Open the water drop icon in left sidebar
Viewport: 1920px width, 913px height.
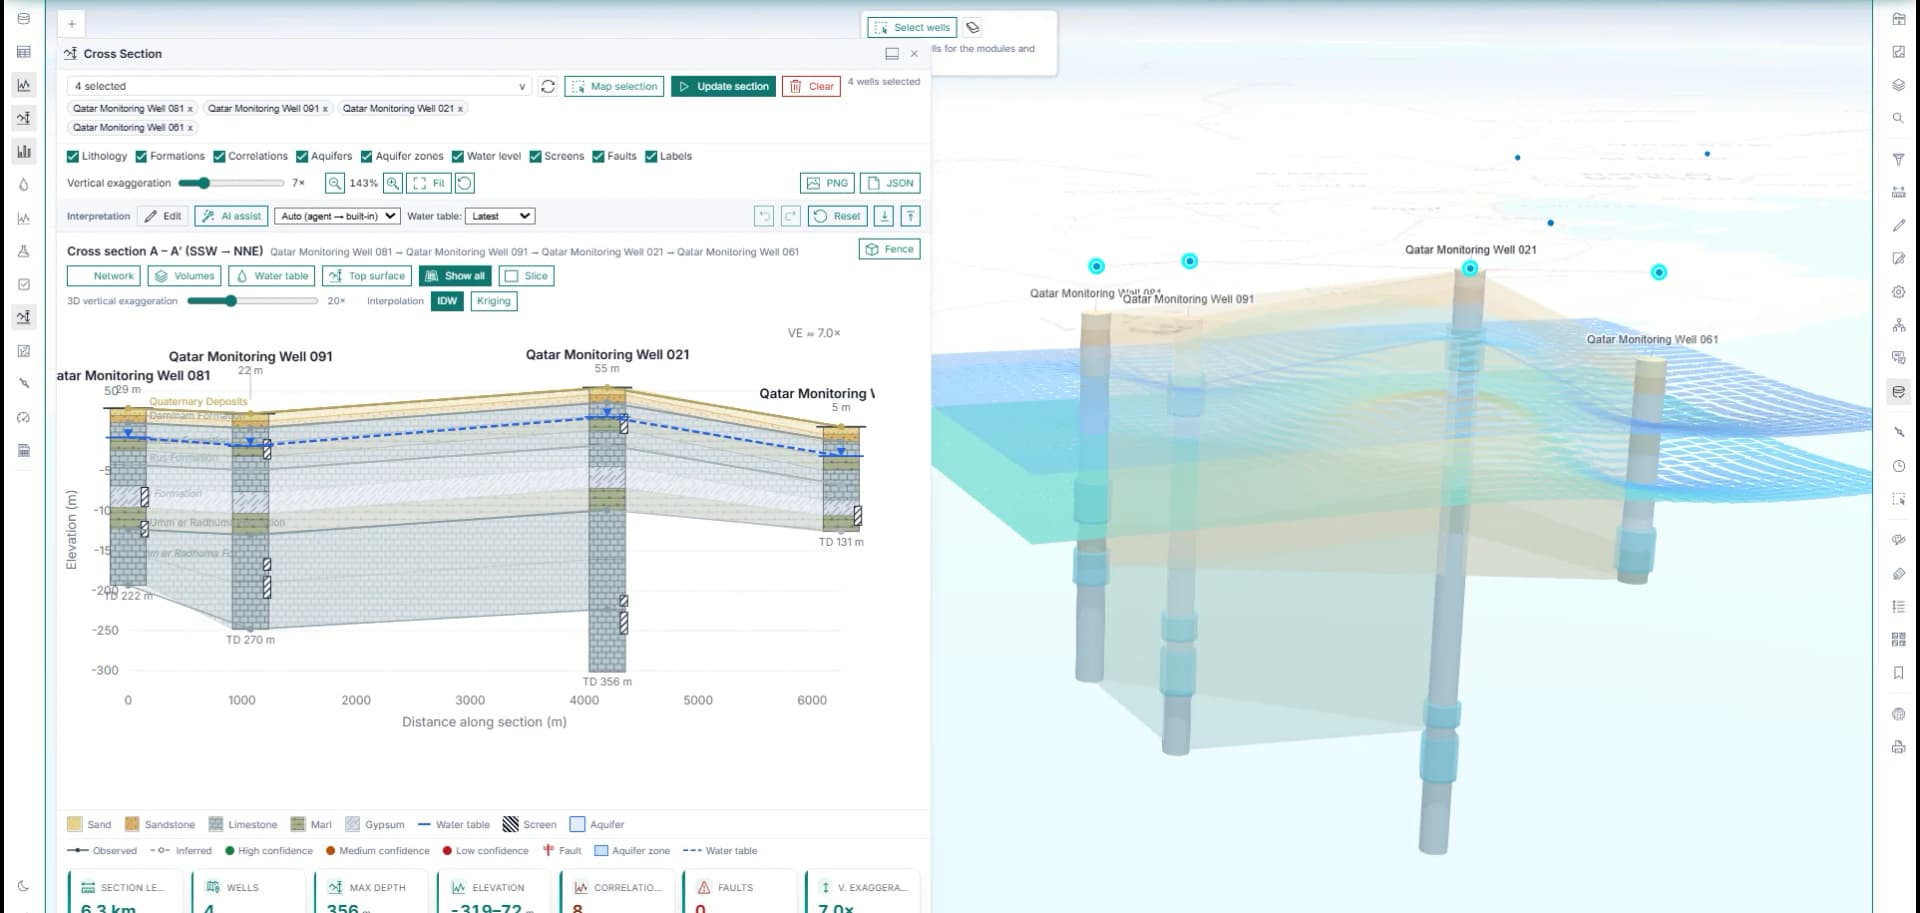point(24,185)
